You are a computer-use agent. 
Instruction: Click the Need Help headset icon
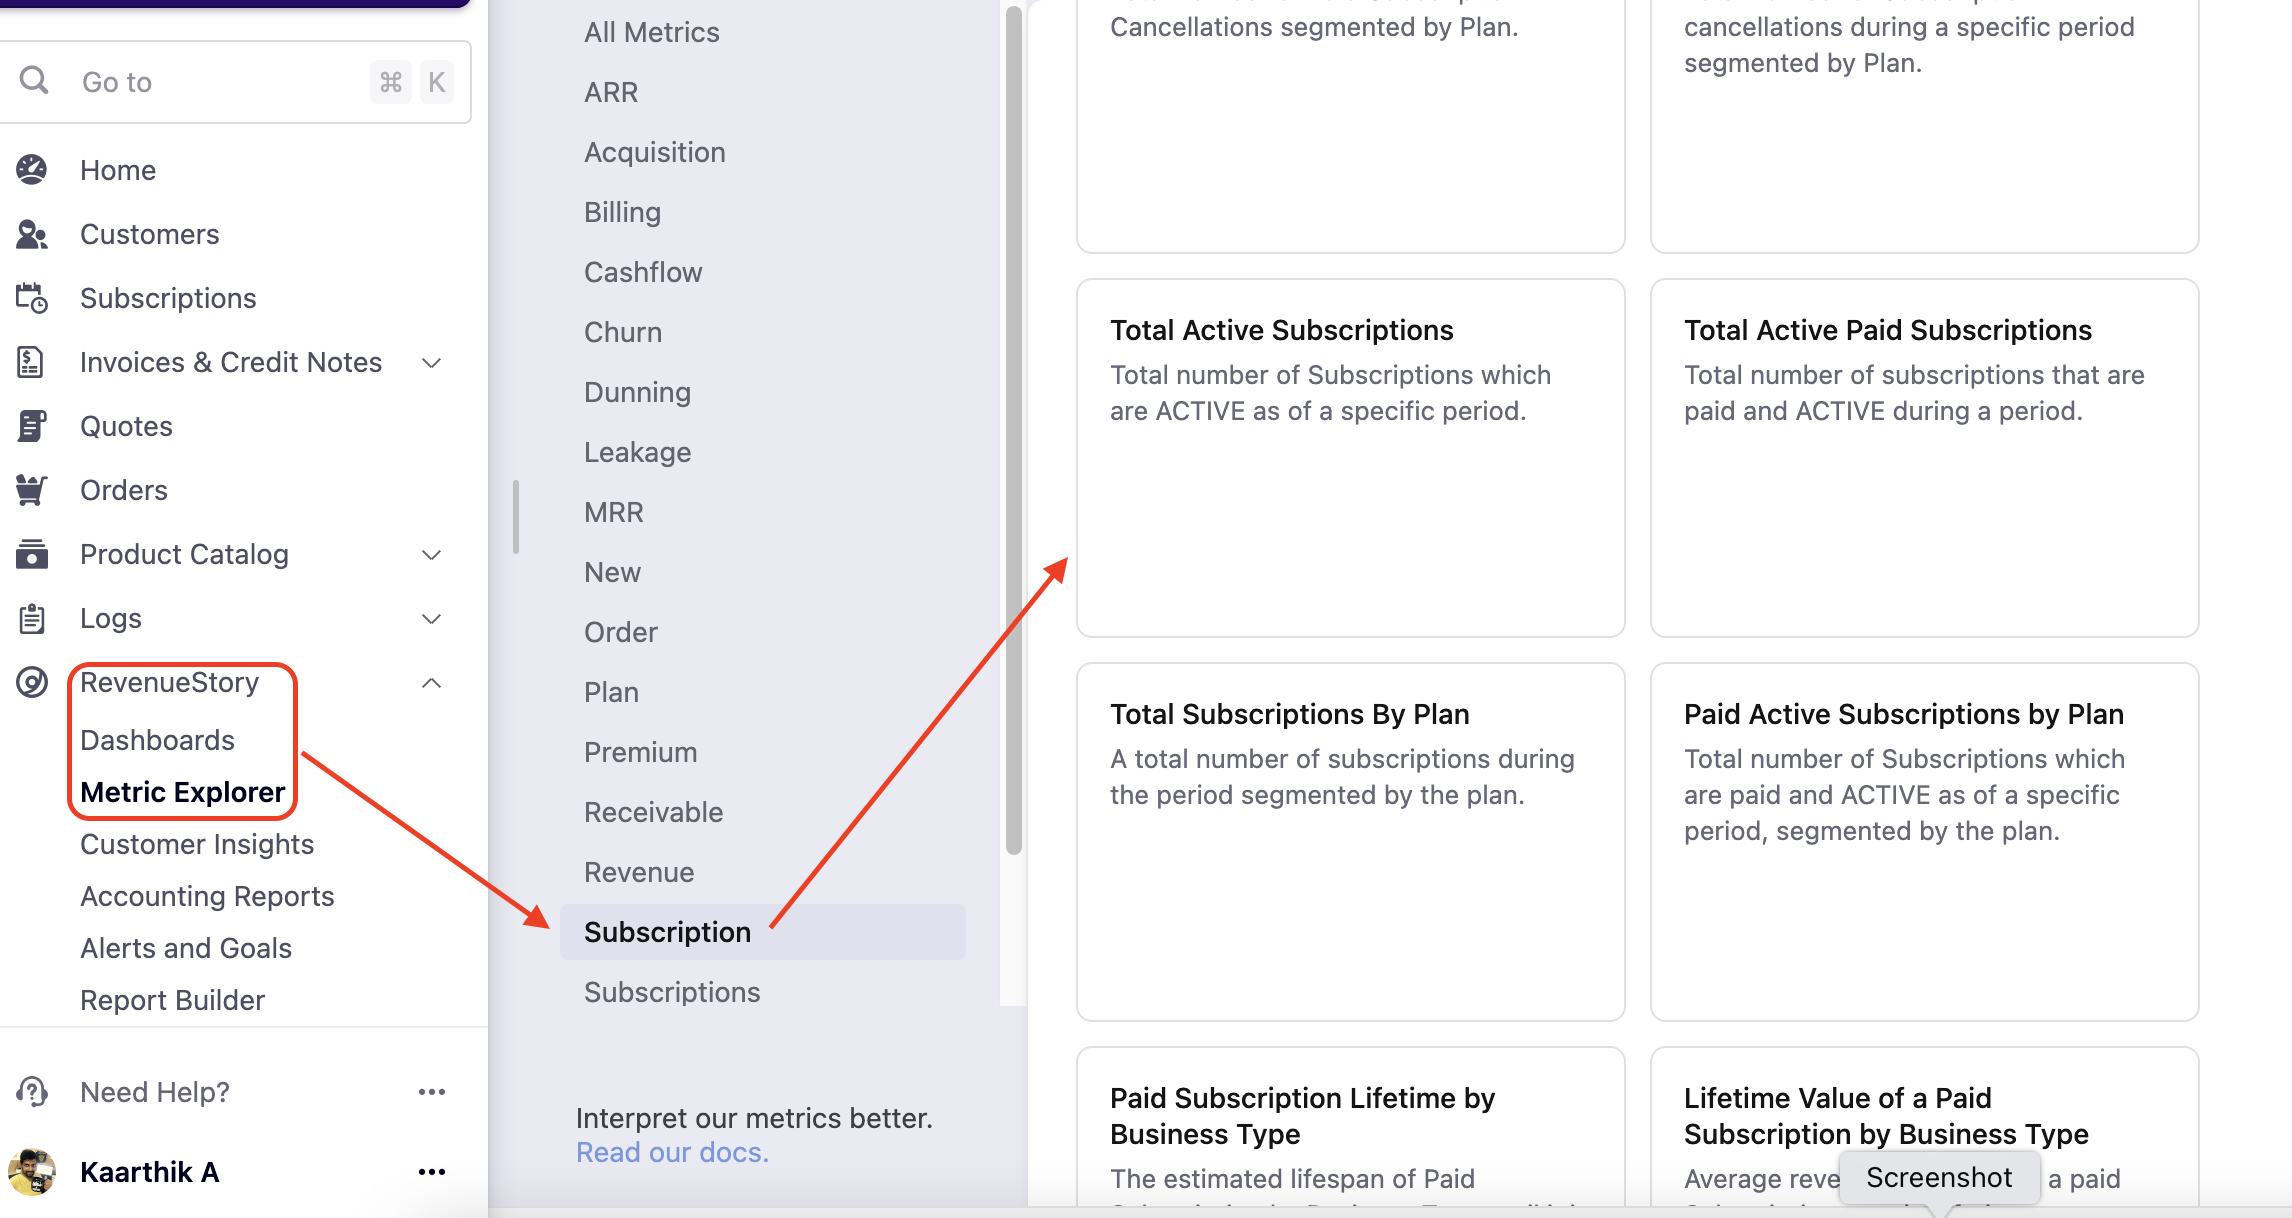[32, 1092]
